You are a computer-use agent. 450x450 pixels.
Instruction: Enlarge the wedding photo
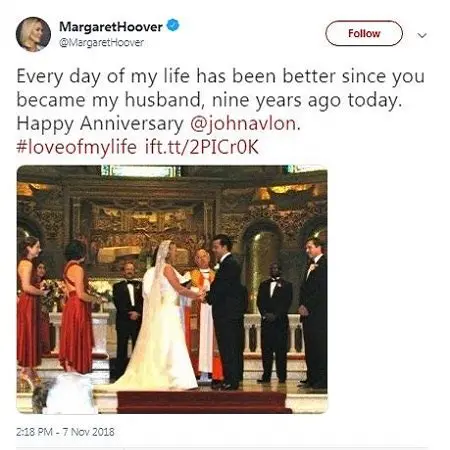tap(172, 289)
